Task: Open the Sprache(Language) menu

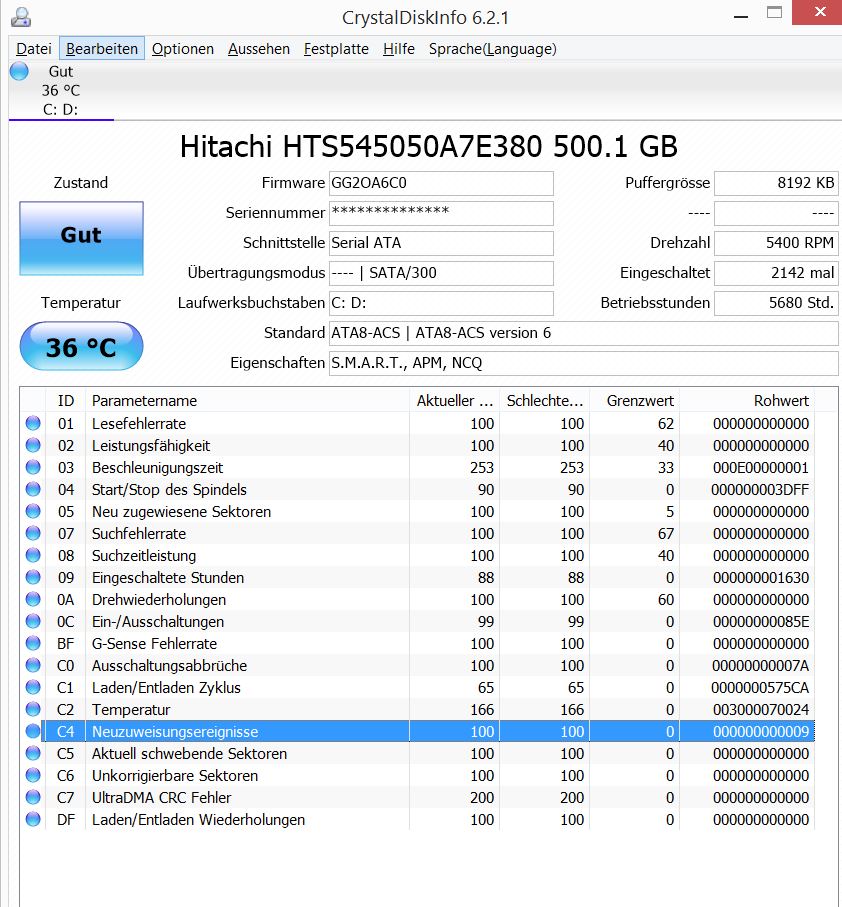Action: pos(492,49)
